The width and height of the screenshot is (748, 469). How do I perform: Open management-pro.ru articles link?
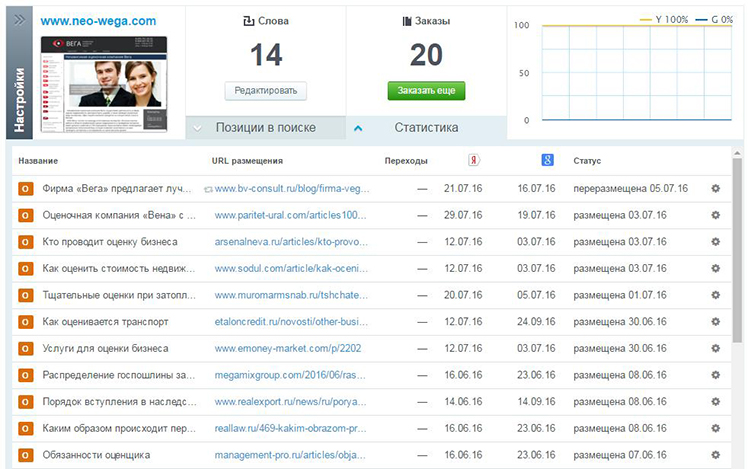tap(290, 455)
